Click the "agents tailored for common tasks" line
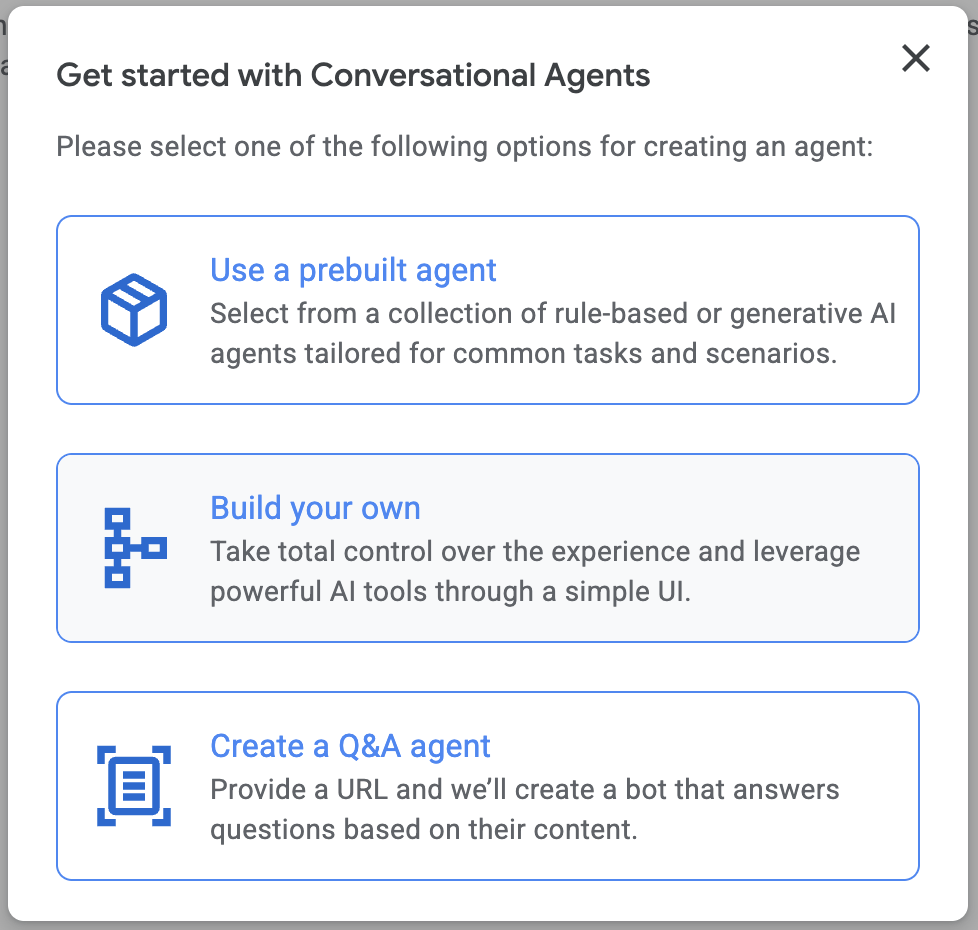The height and width of the screenshot is (930, 978). point(522,354)
